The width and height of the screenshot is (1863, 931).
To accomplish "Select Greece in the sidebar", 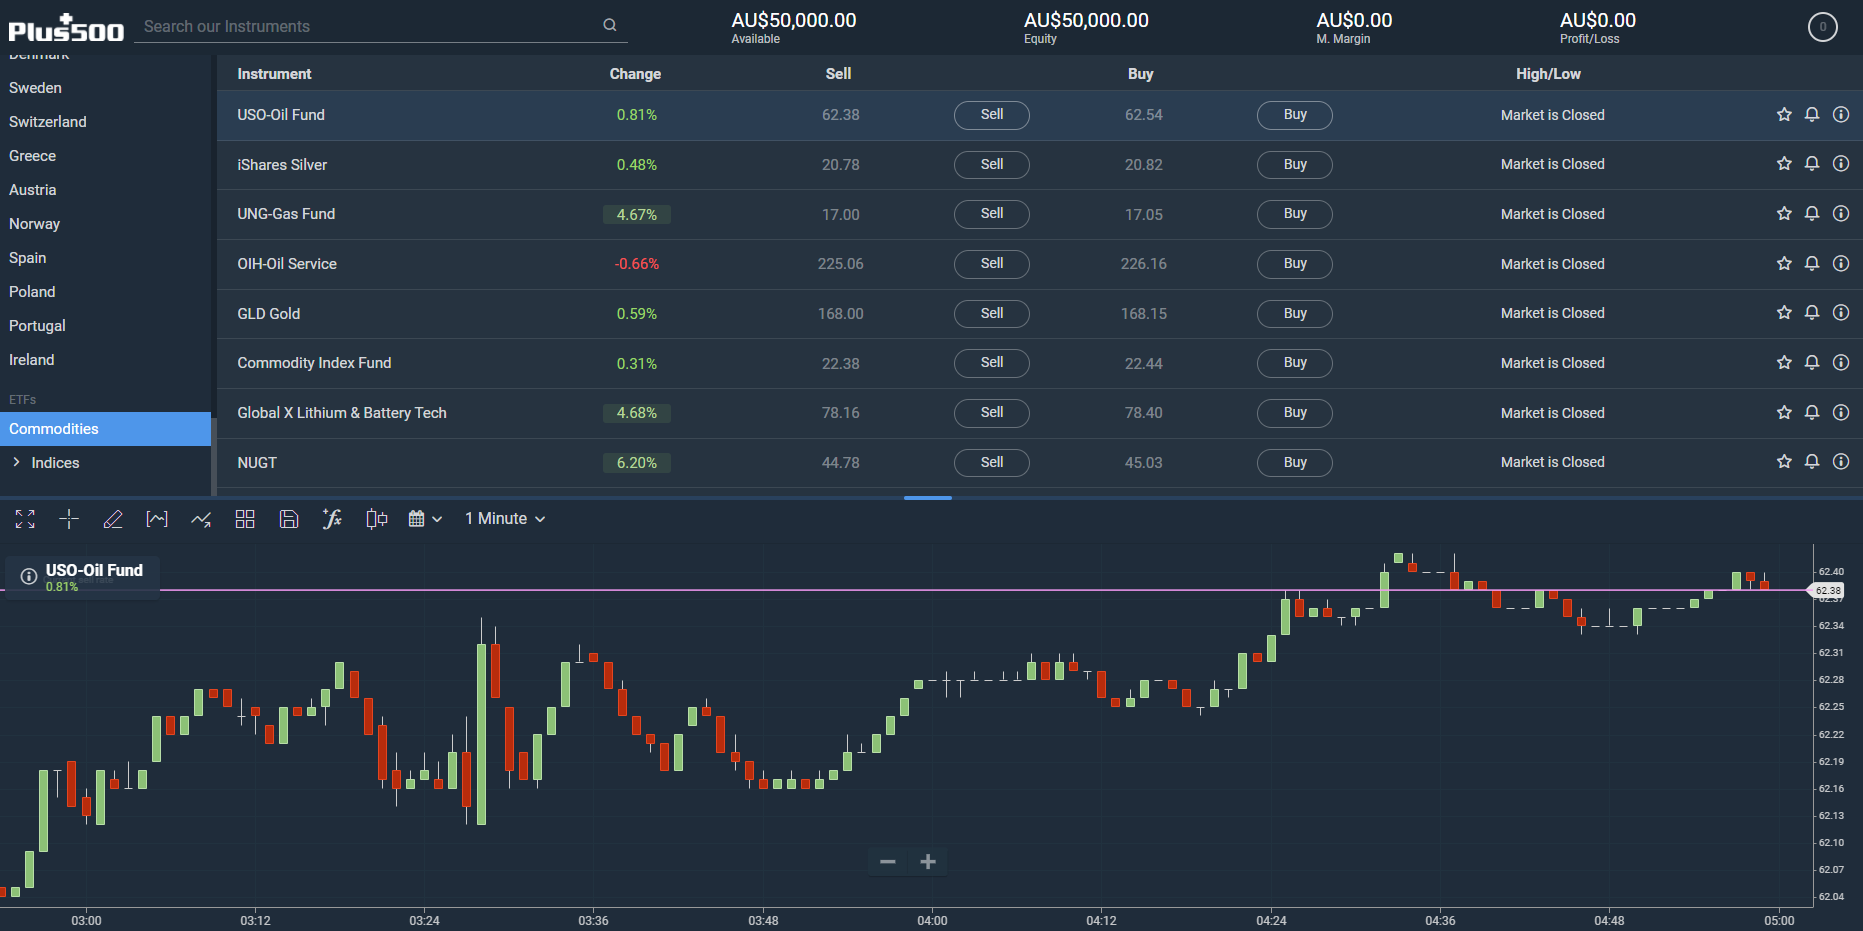I will point(32,156).
